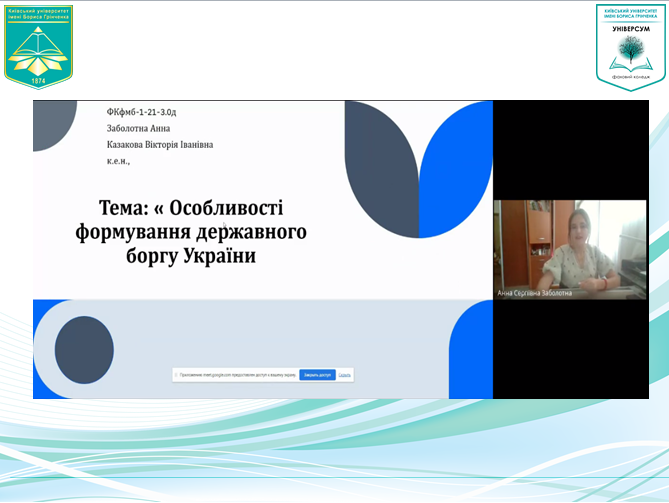Click the author name 'Заболотна Анна' on slide
The width and height of the screenshot is (669, 503).
click(x=138, y=128)
